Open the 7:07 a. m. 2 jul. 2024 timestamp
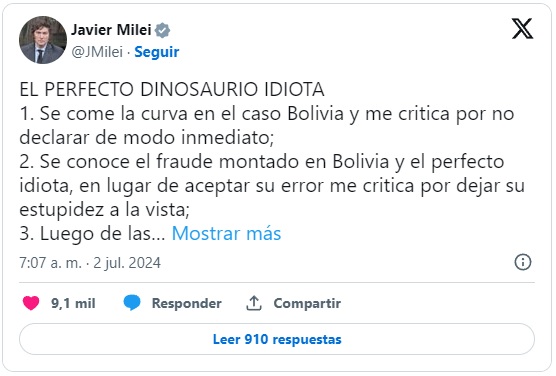 [x=90, y=263]
